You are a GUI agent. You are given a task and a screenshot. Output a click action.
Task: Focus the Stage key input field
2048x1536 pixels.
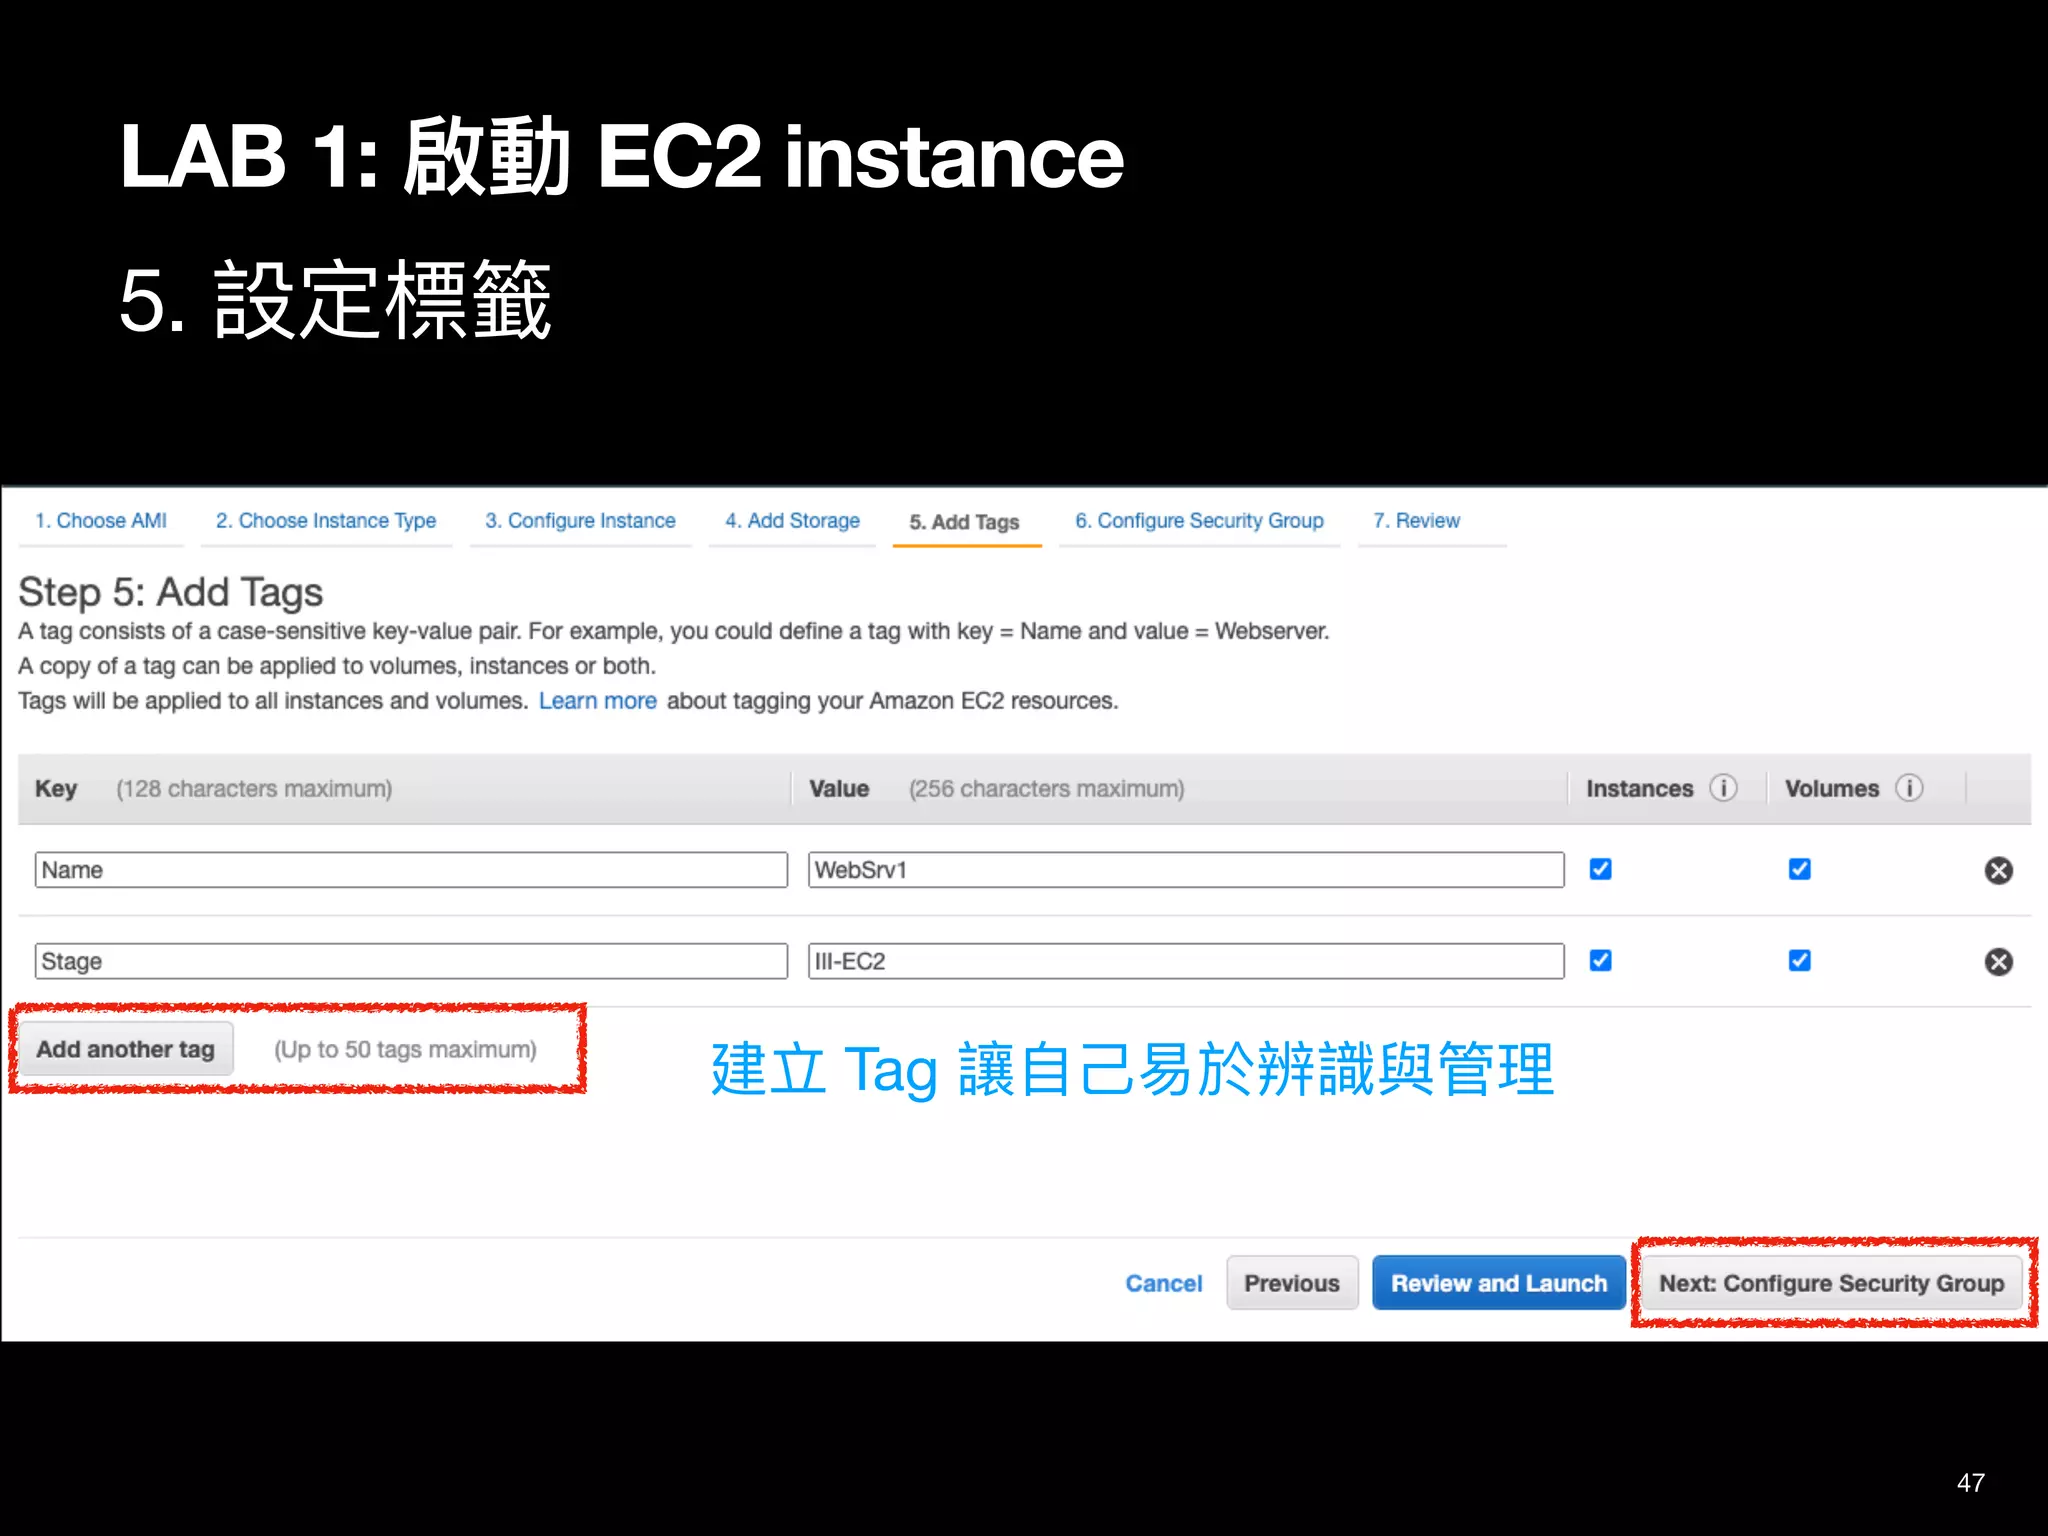[411, 961]
